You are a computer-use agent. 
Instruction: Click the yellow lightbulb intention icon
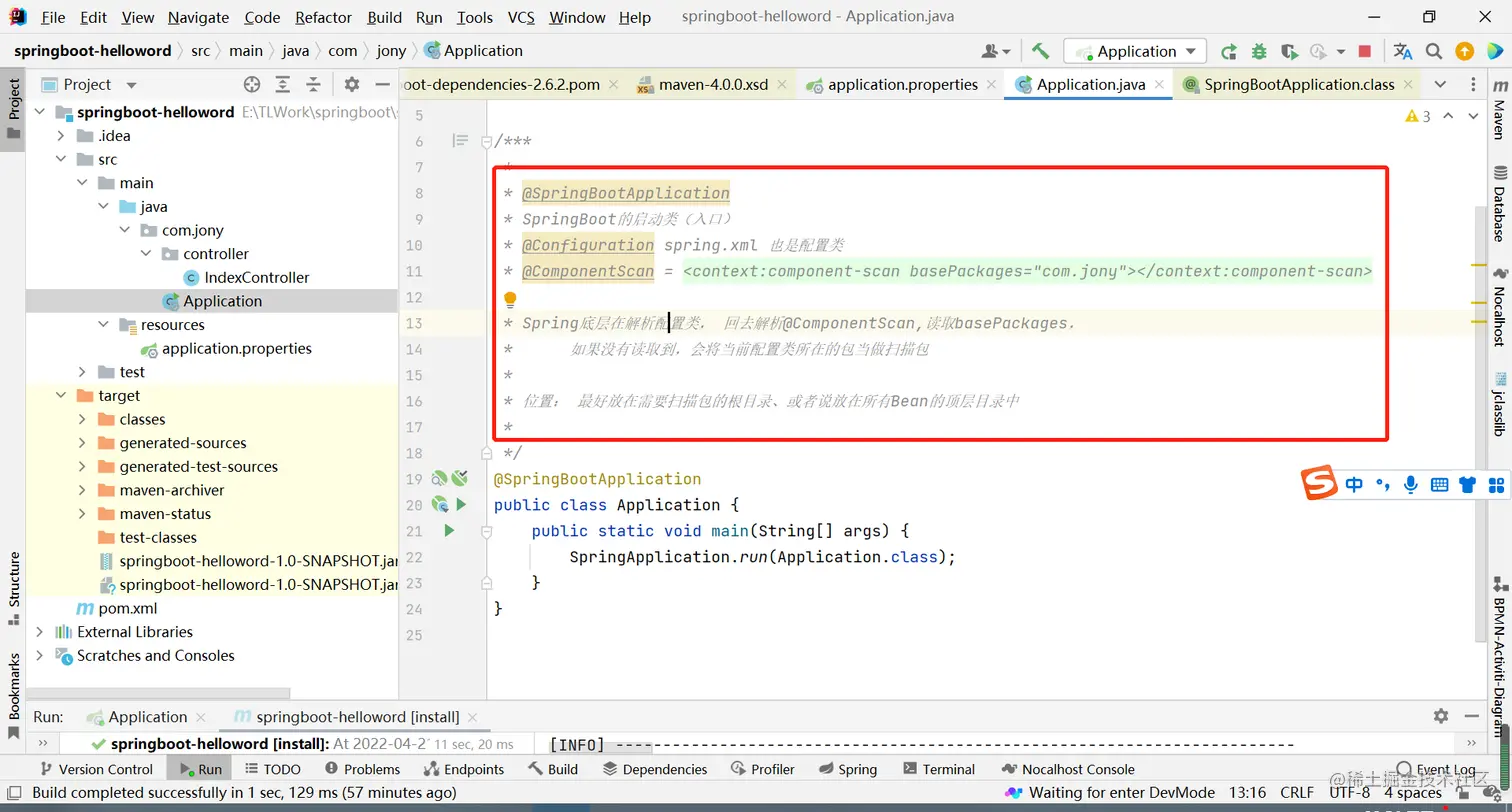tap(510, 299)
